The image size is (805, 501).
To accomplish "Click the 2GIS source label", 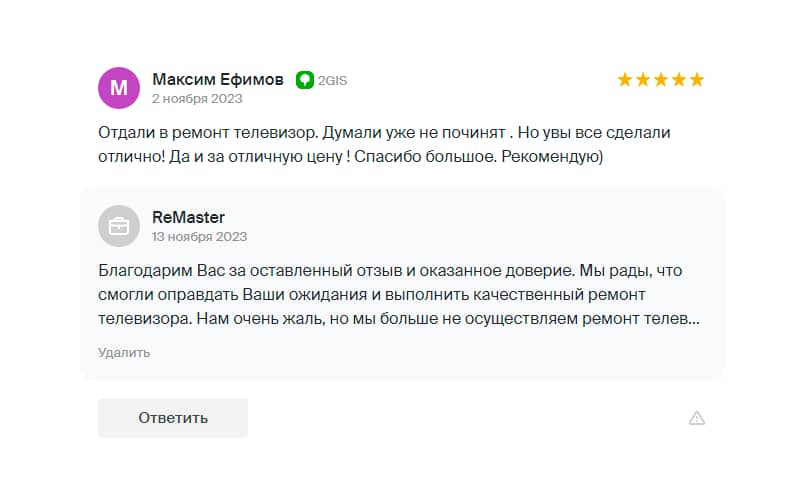I will 333,80.
